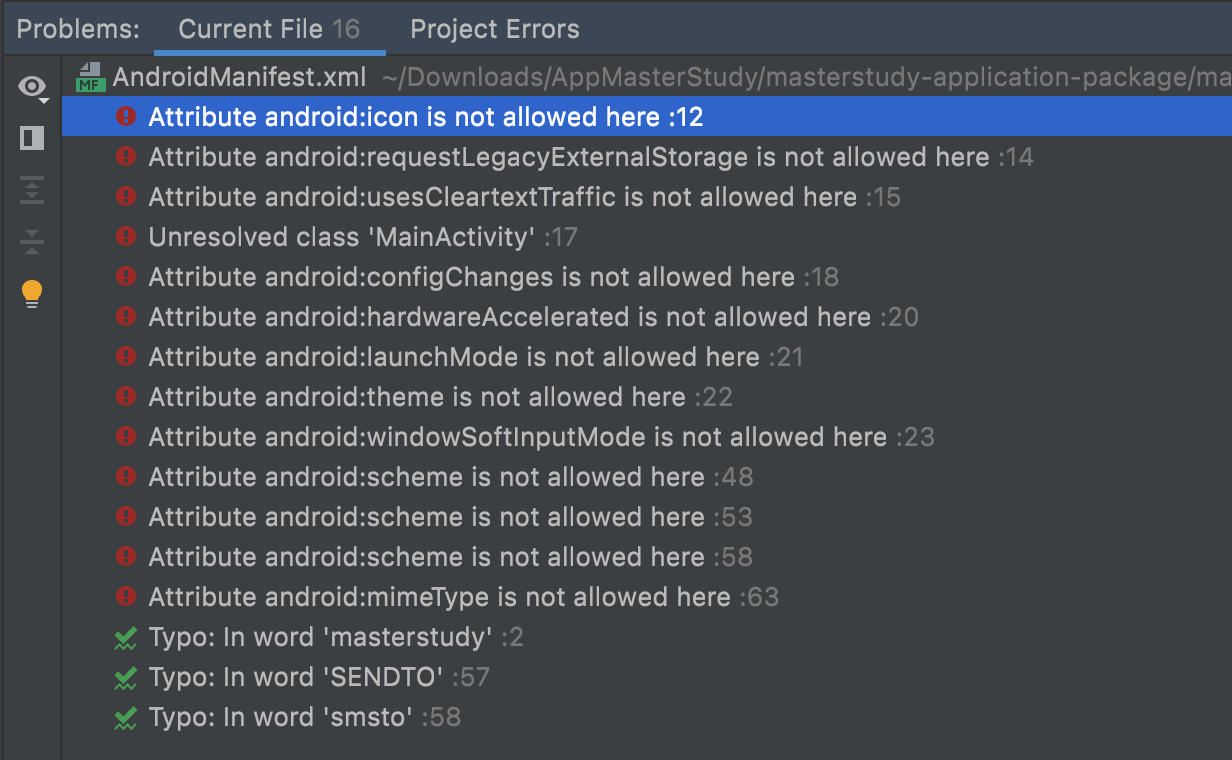Image resolution: width=1232 pixels, height=760 pixels.
Task: Click the error icon beside Unresolved class 'MainActivity'
Action: (x=126, y=237)
